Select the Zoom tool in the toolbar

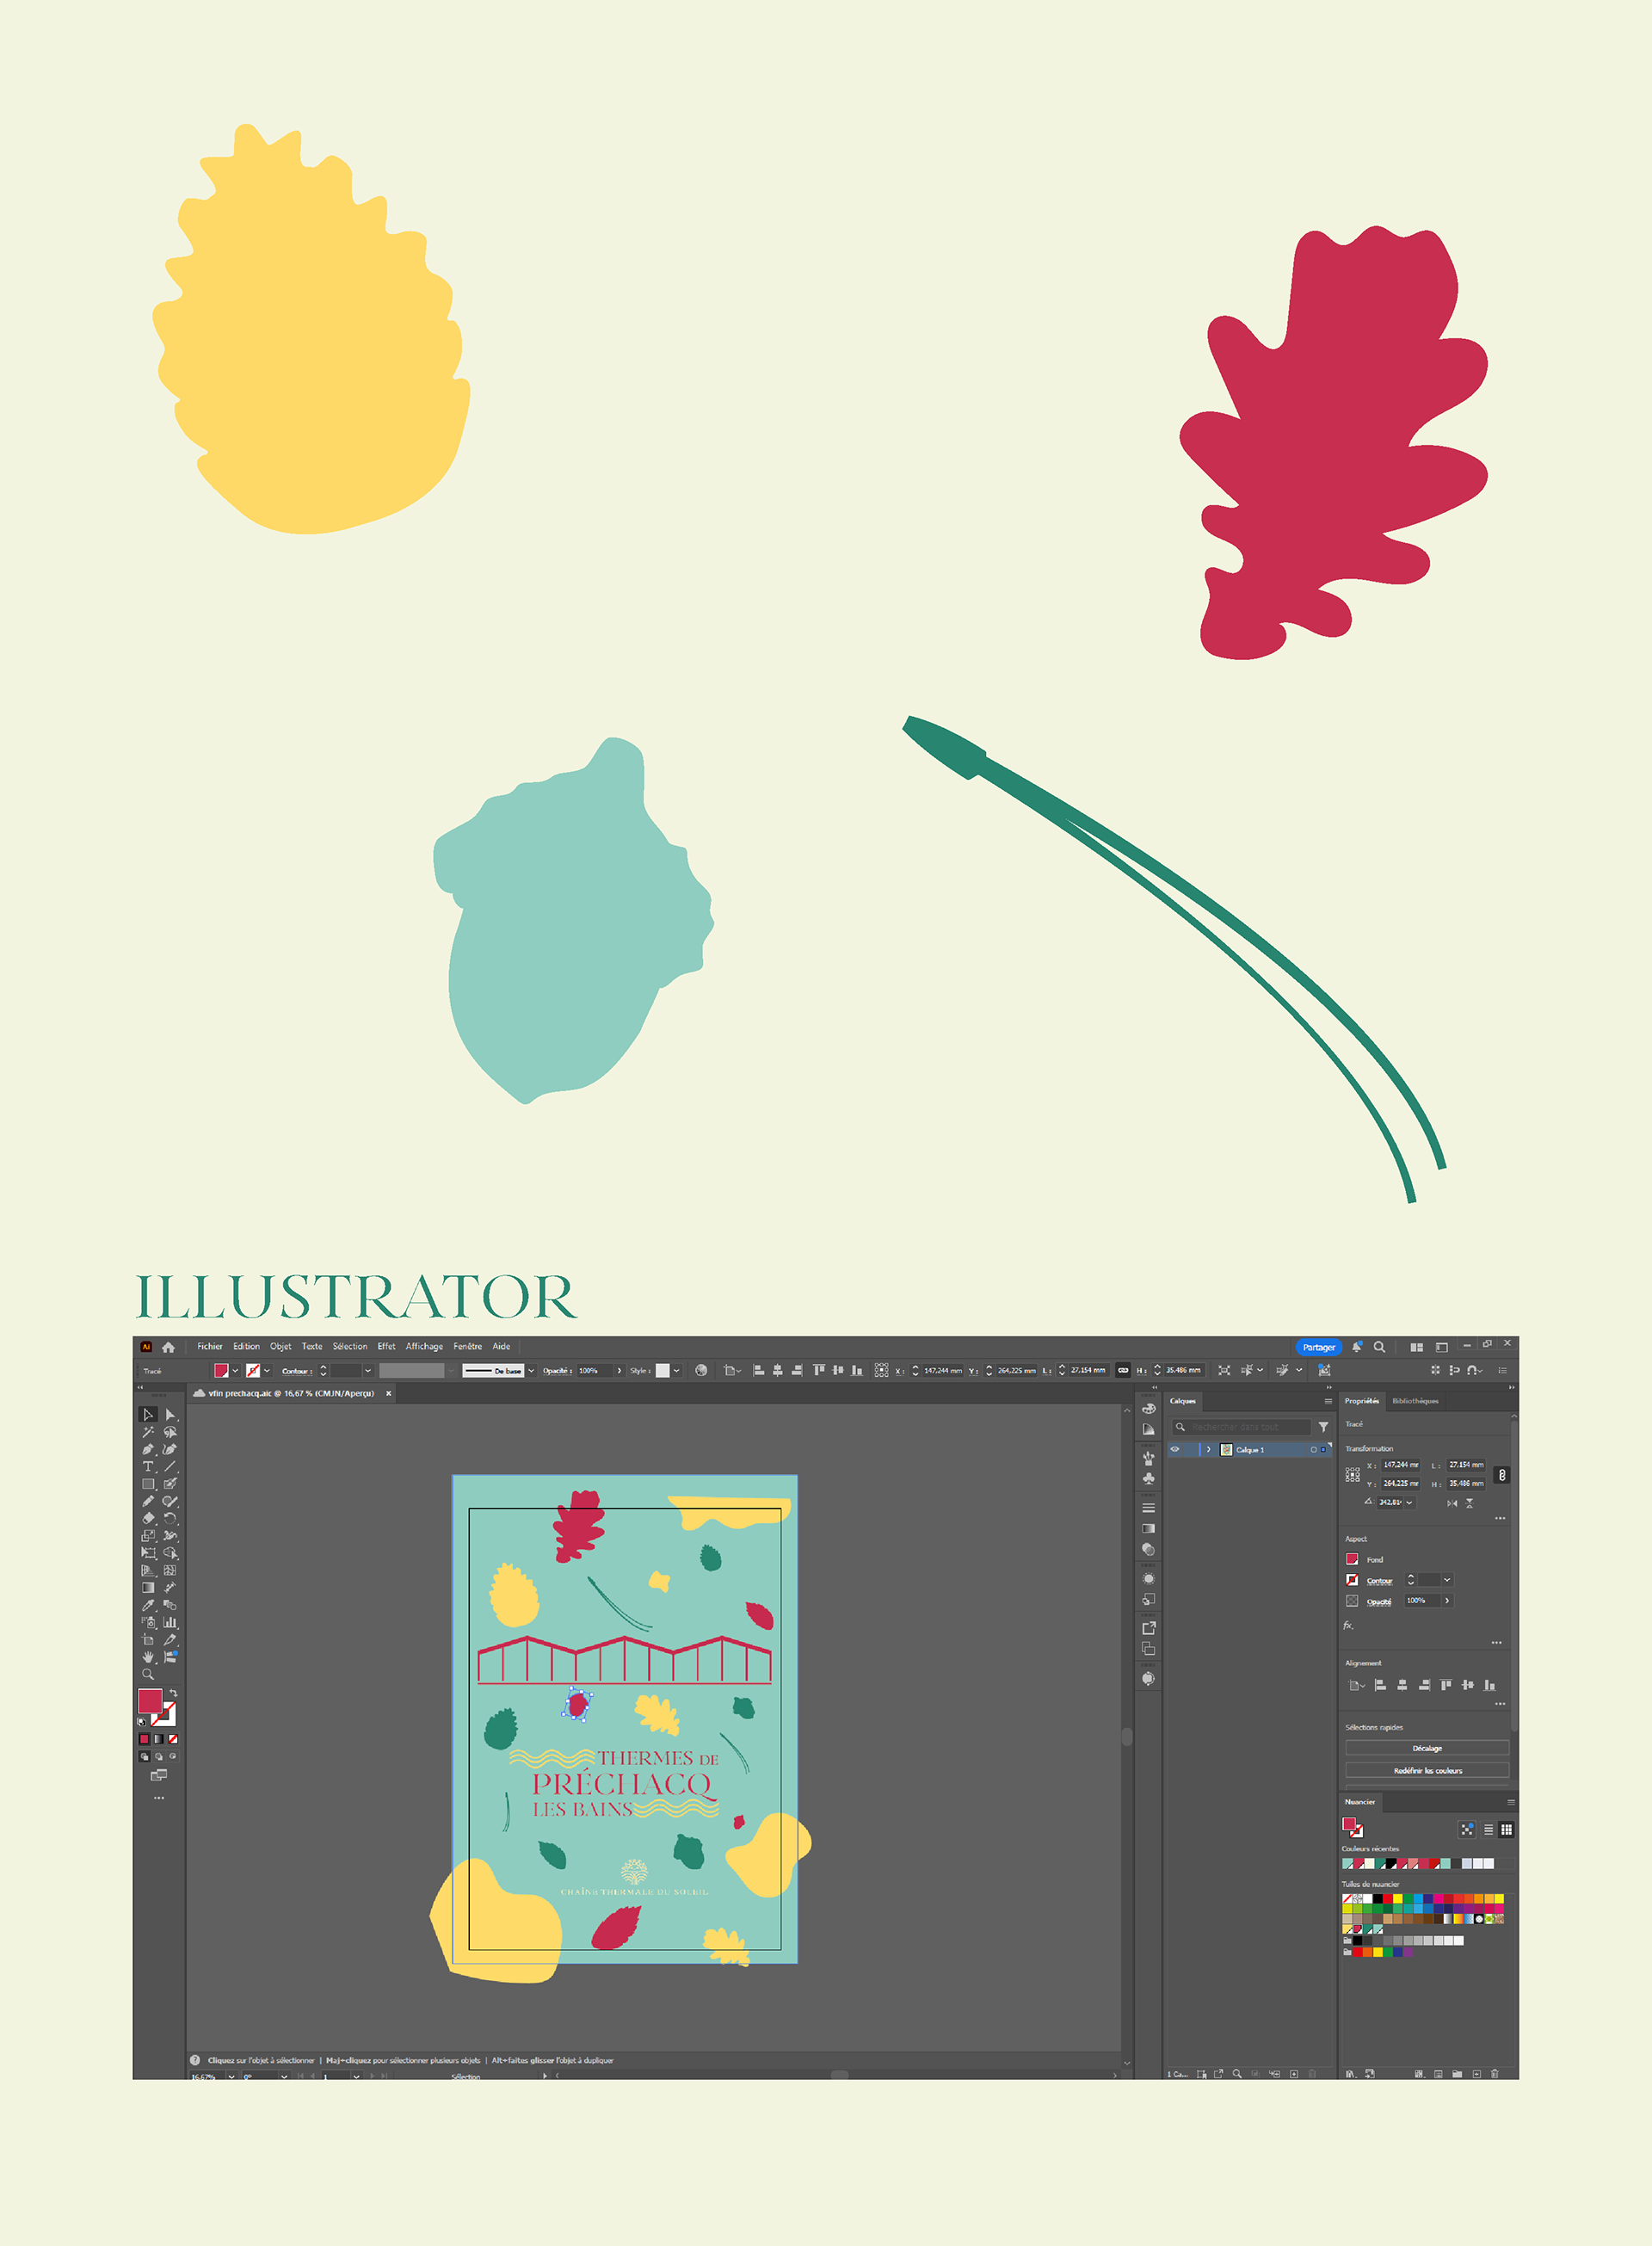pyautogui.click(x=148, y=1674)
